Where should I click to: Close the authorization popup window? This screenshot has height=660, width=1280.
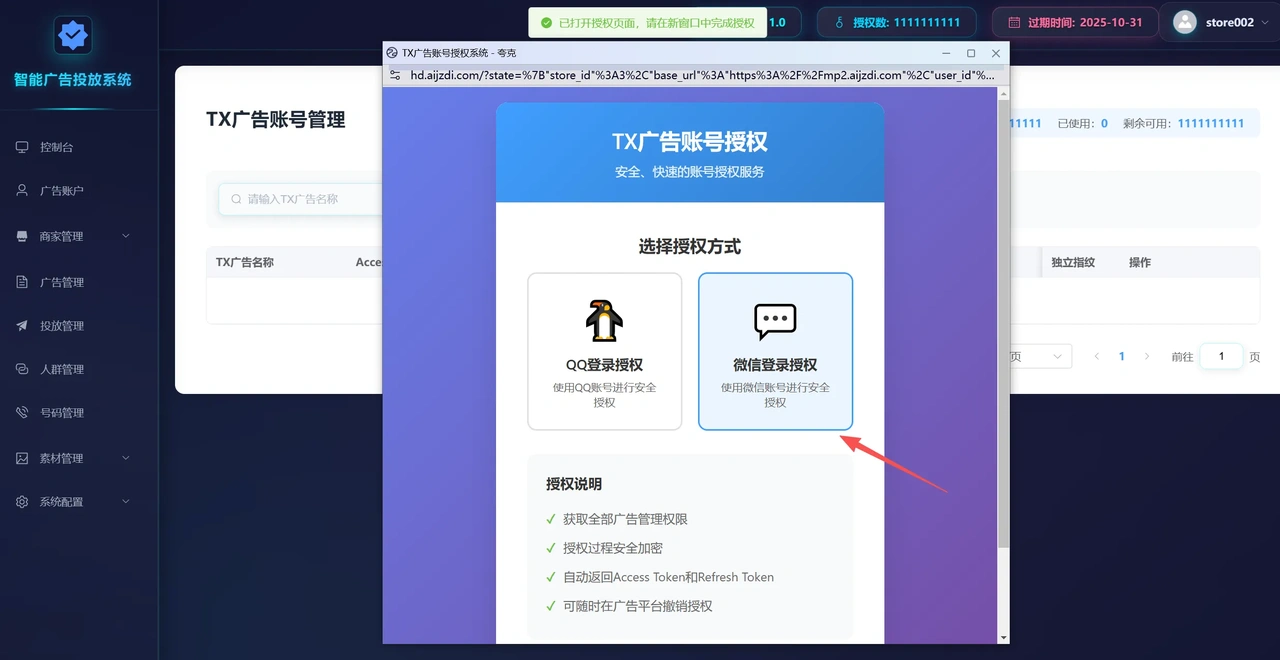click(x=996, y=53)
